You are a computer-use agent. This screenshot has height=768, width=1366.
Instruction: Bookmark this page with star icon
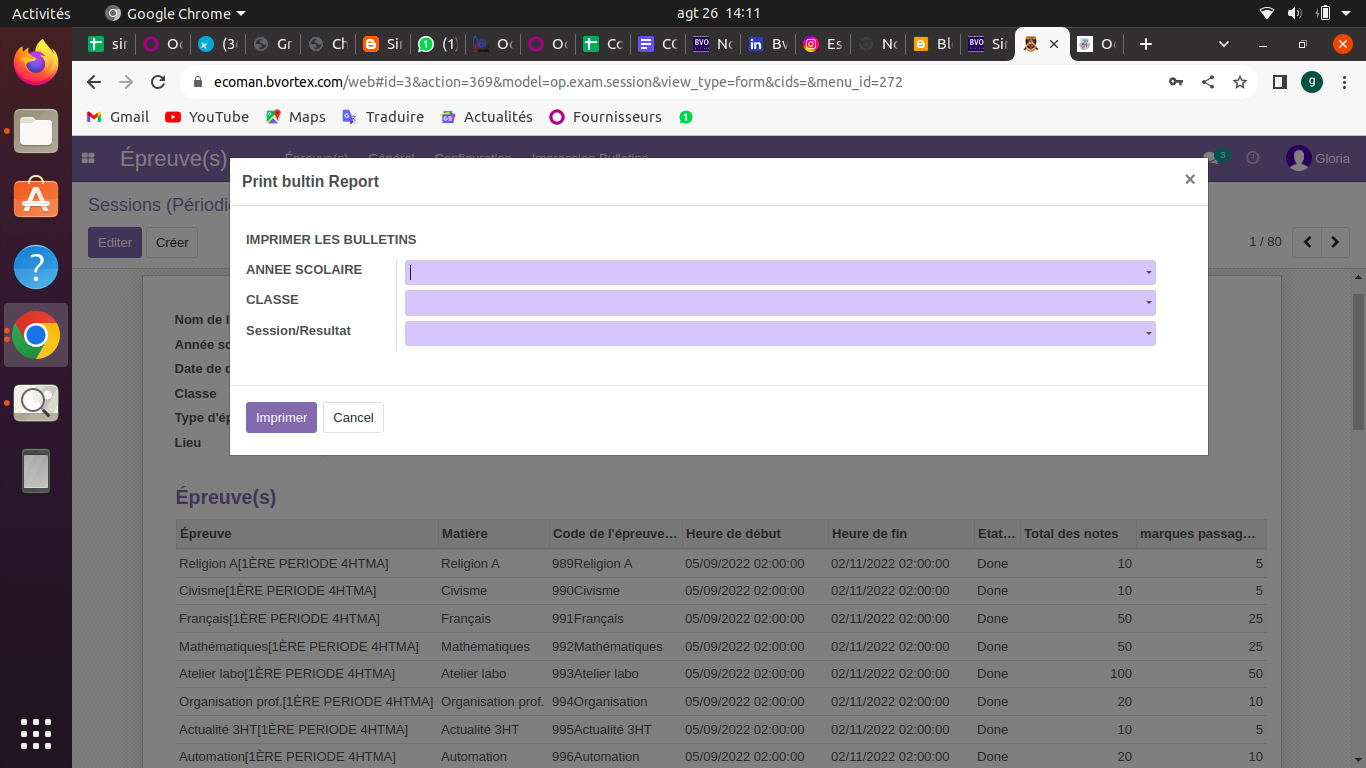pyautogui.click(x=1240, y=82)
